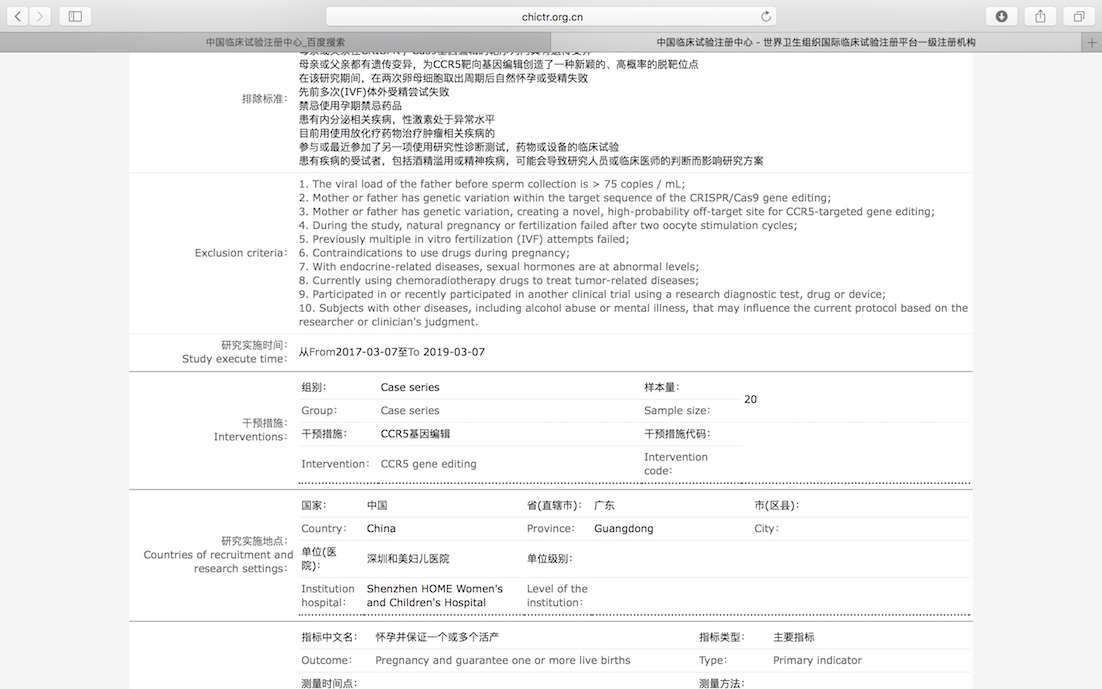This screenshot has width=1102, height=689.
Task: Click the 2019-03-07 study end date
Action: 454,352
